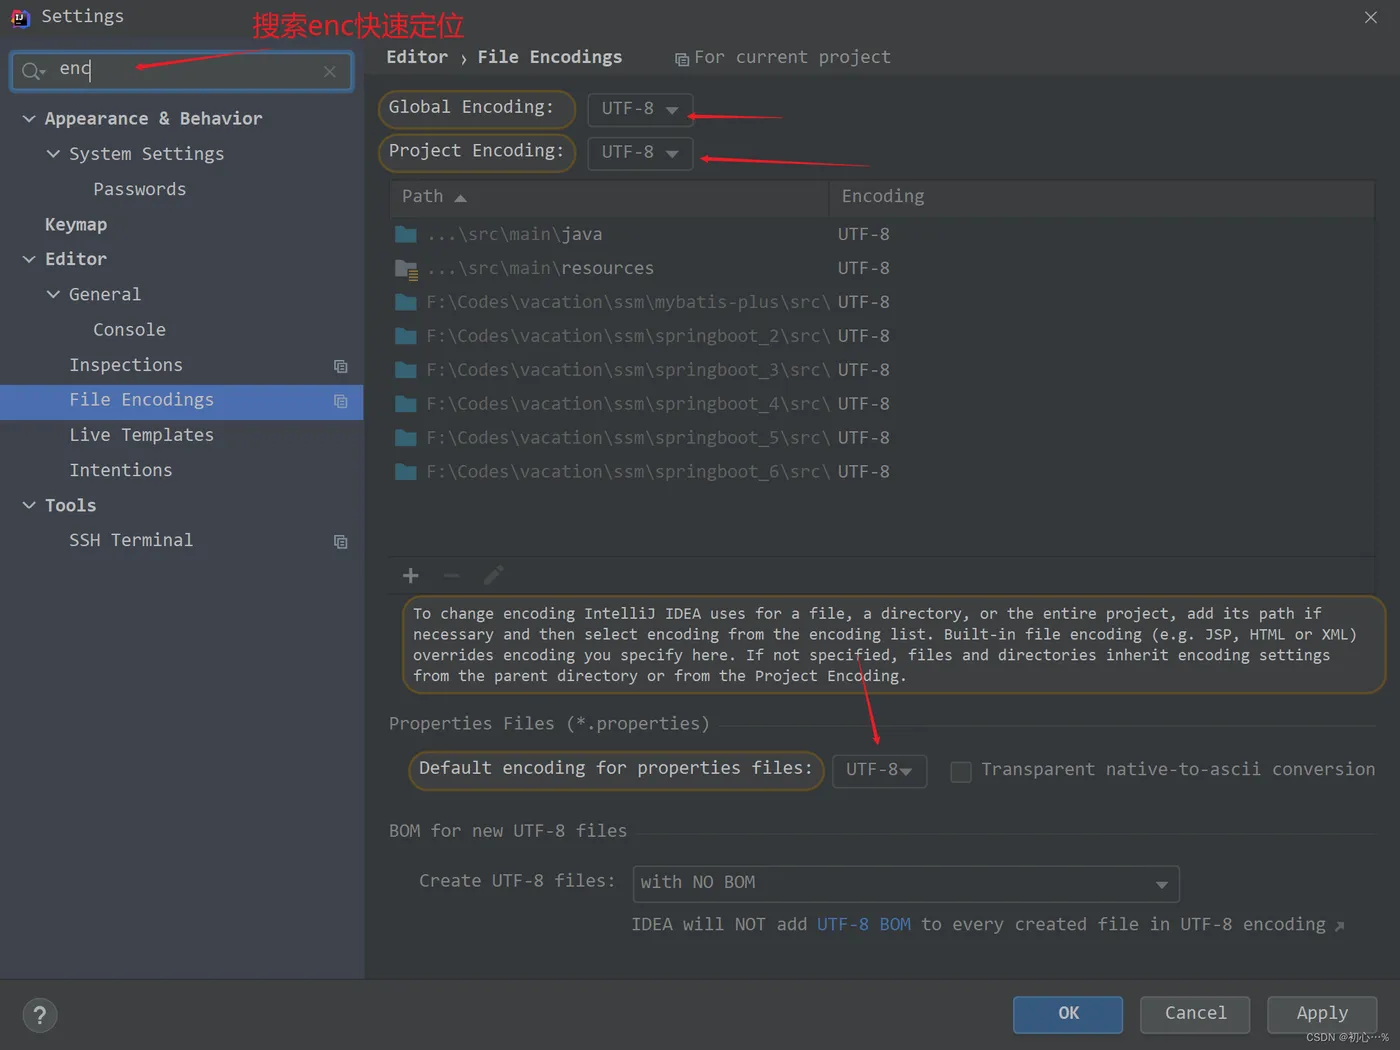Enable Transparent native-to-ascii conversion checkbox
Image resolution: width=1400 pixels, height=1050 pixels.
pyautogui.click(x=961, y=771)
